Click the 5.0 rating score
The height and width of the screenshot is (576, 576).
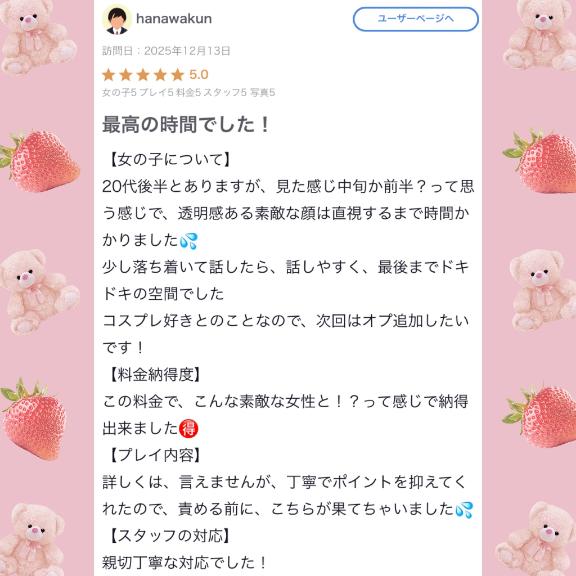pos(199,75)
